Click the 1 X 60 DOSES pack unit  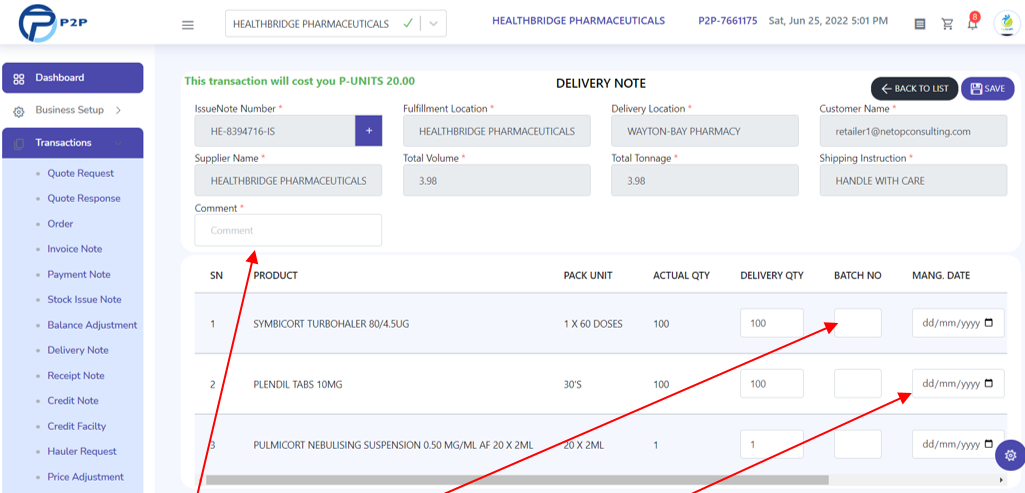pyautogui.click(x=594, y=324)
